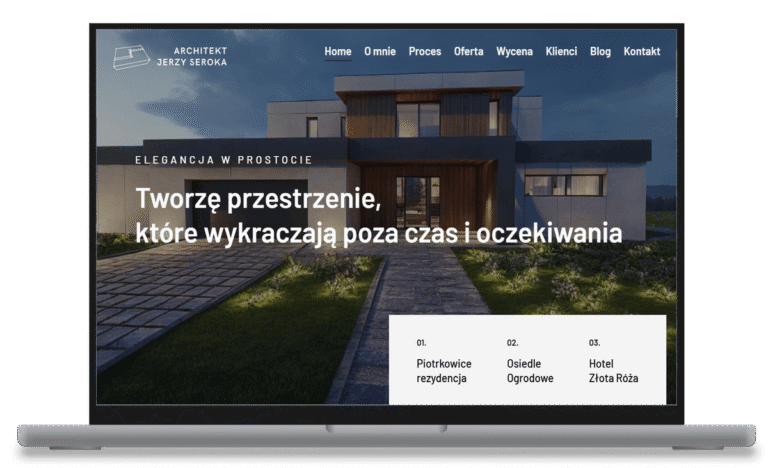The image size is (768, 468).
Task: Go to the Proces section
Action: [x=425, y=51]
